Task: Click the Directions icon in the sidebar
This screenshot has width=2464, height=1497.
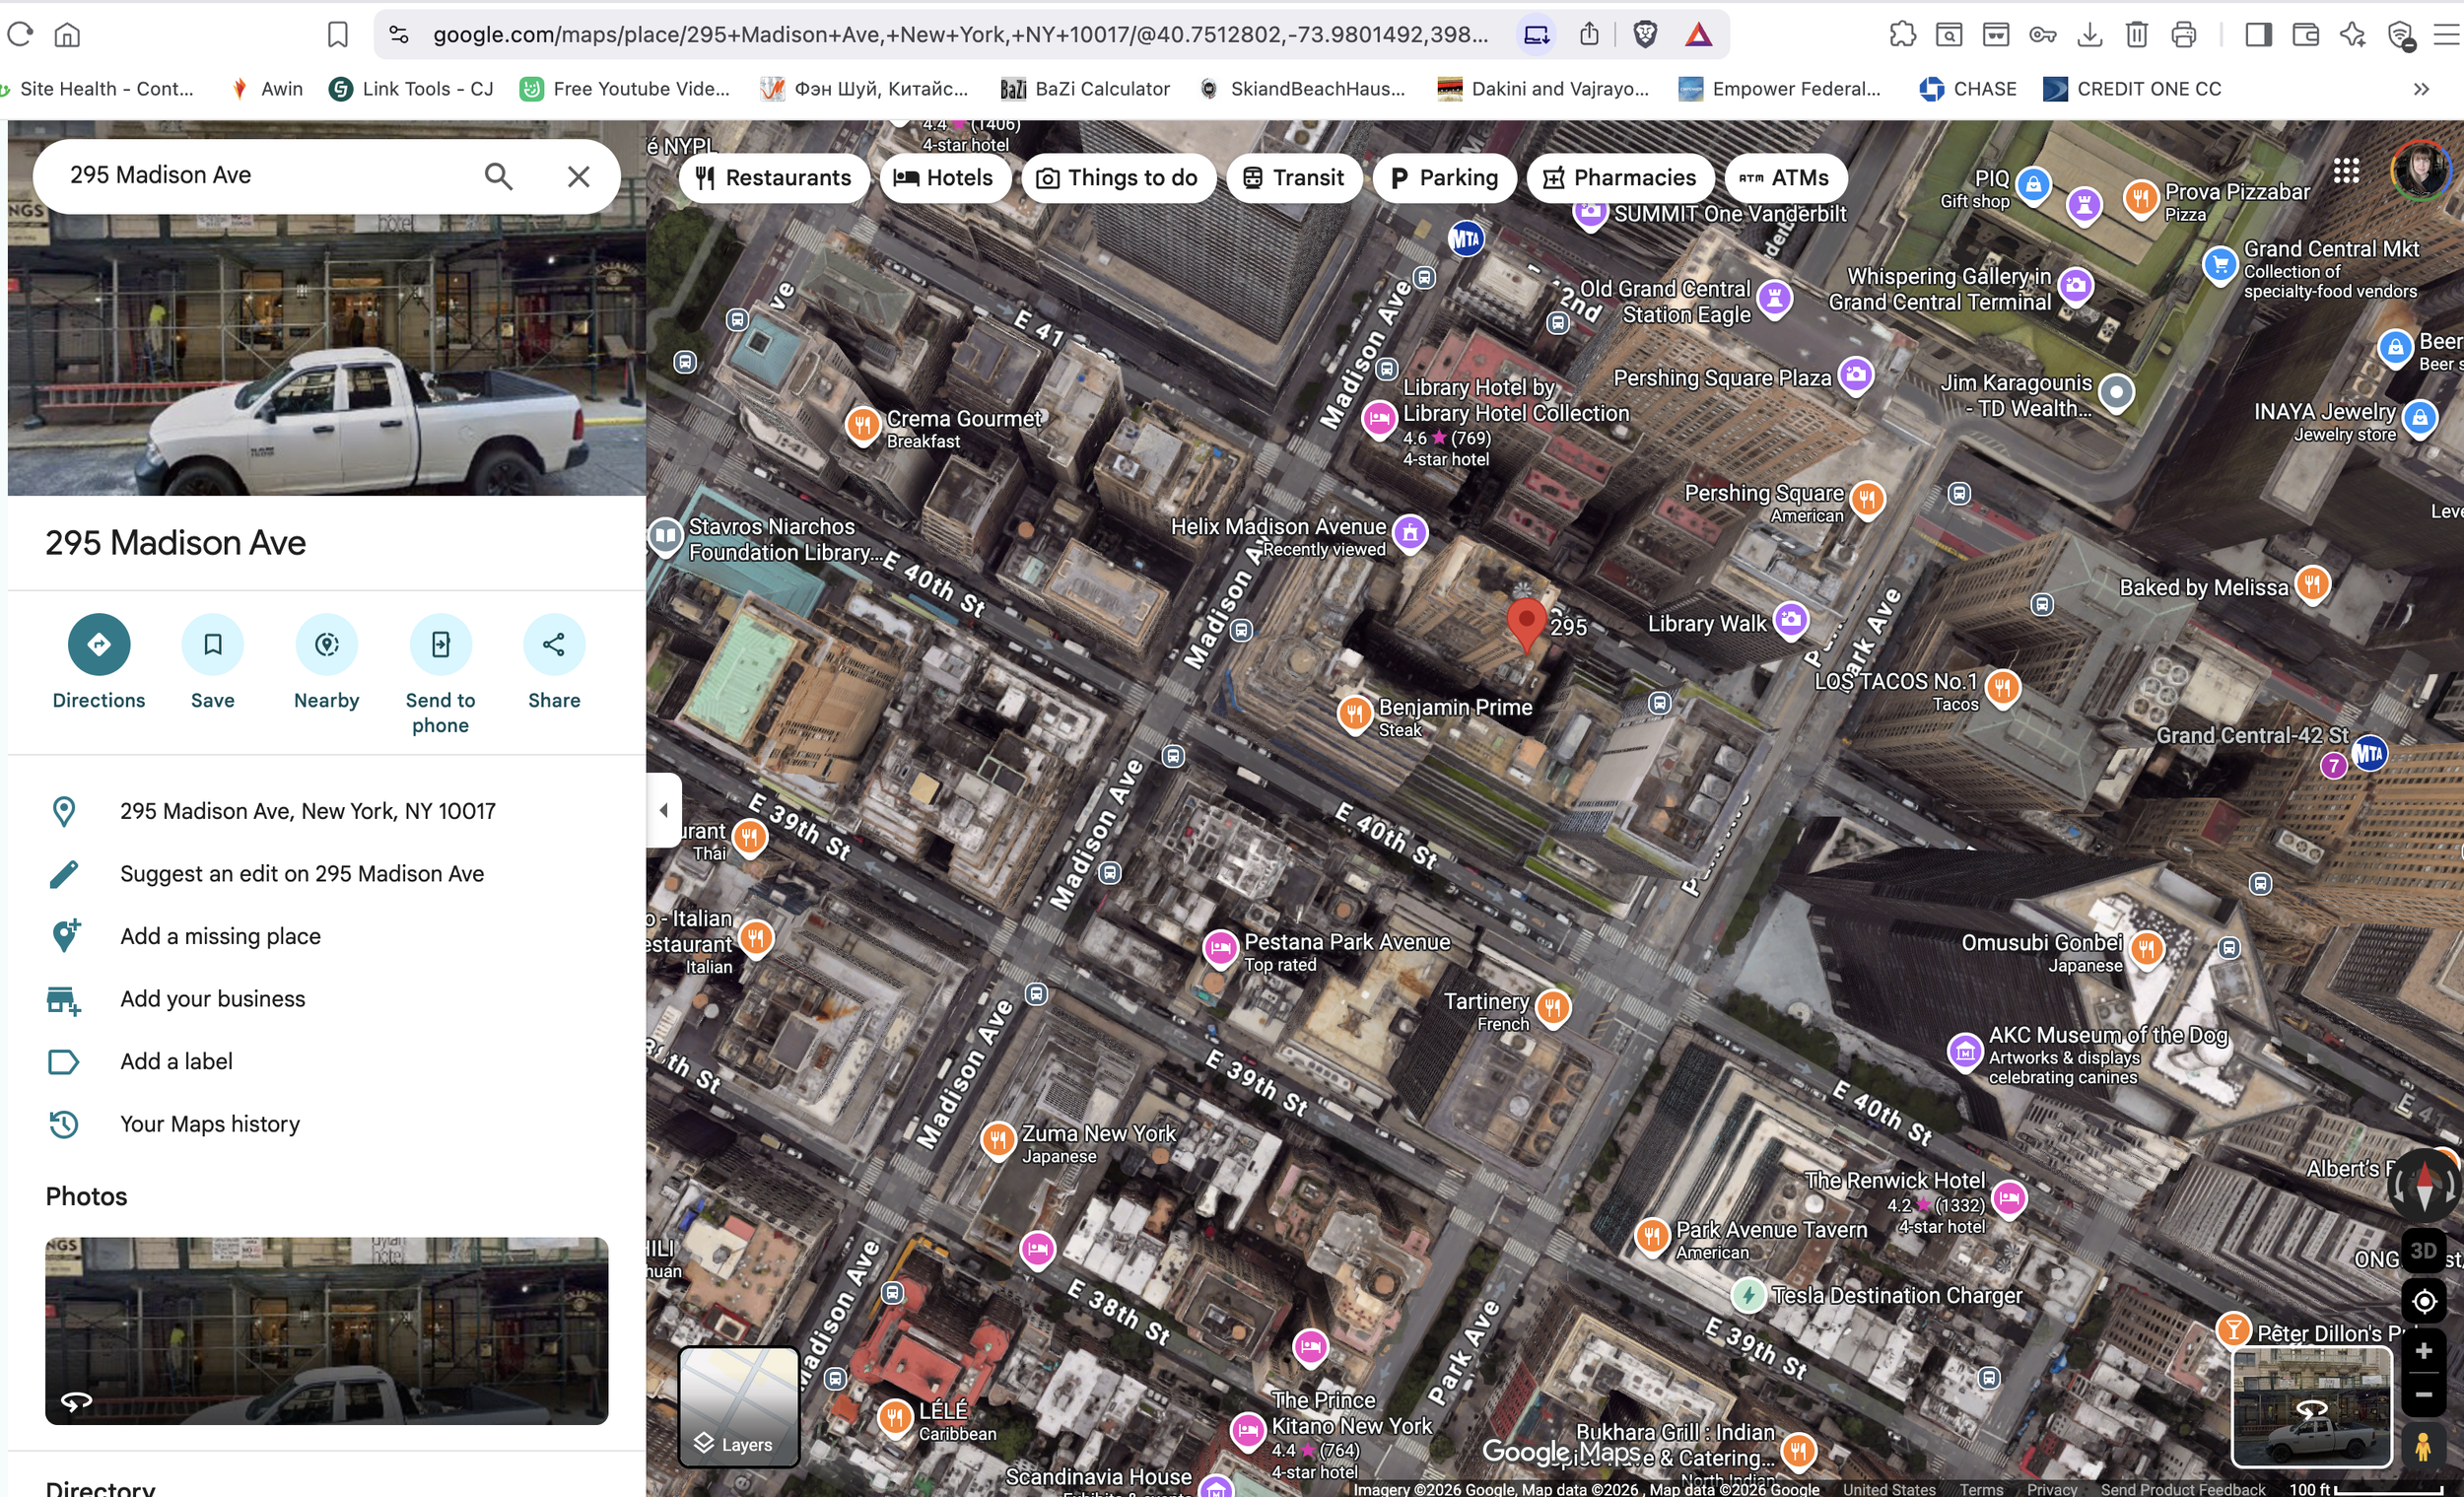Action: click(x=97, y=644)
